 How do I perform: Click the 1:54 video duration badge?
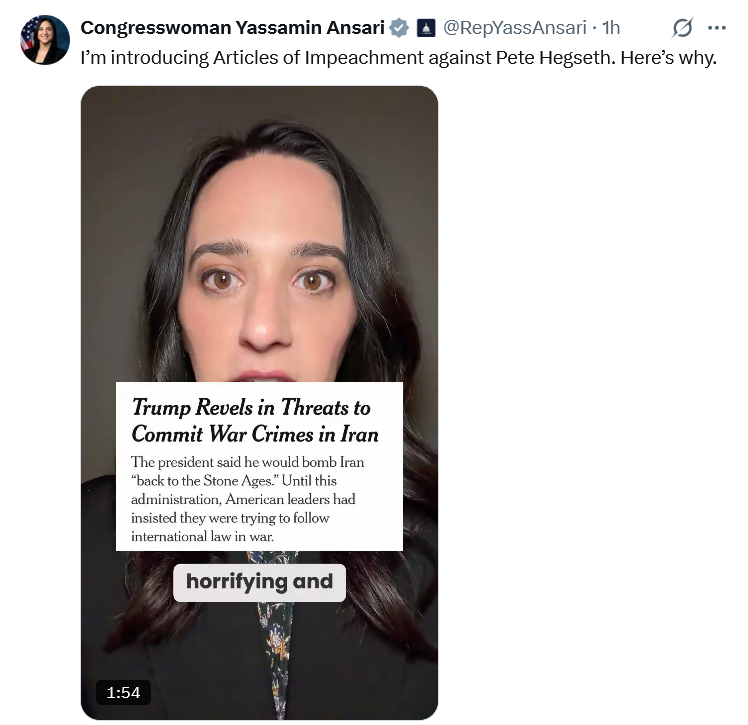[123, 692]
